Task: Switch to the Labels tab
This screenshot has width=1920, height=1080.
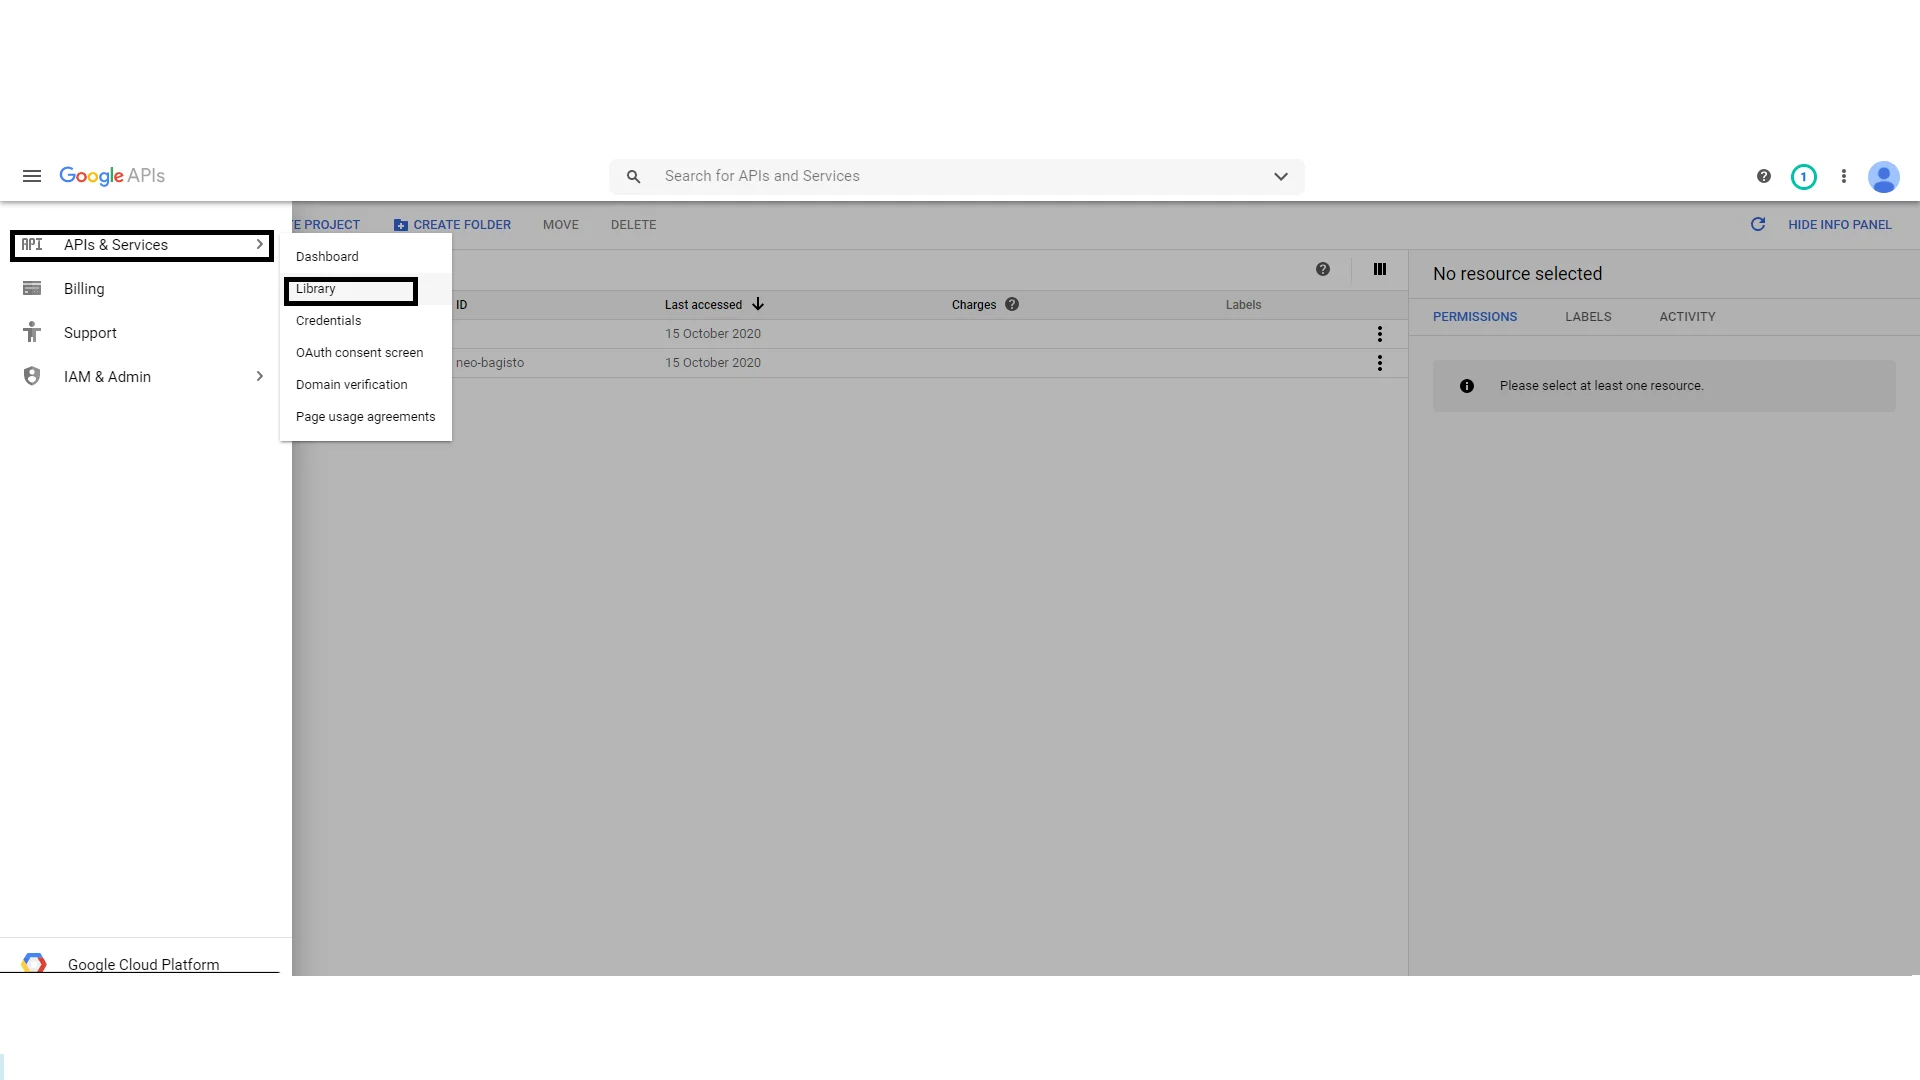Action: click(x=1587, y=317)
